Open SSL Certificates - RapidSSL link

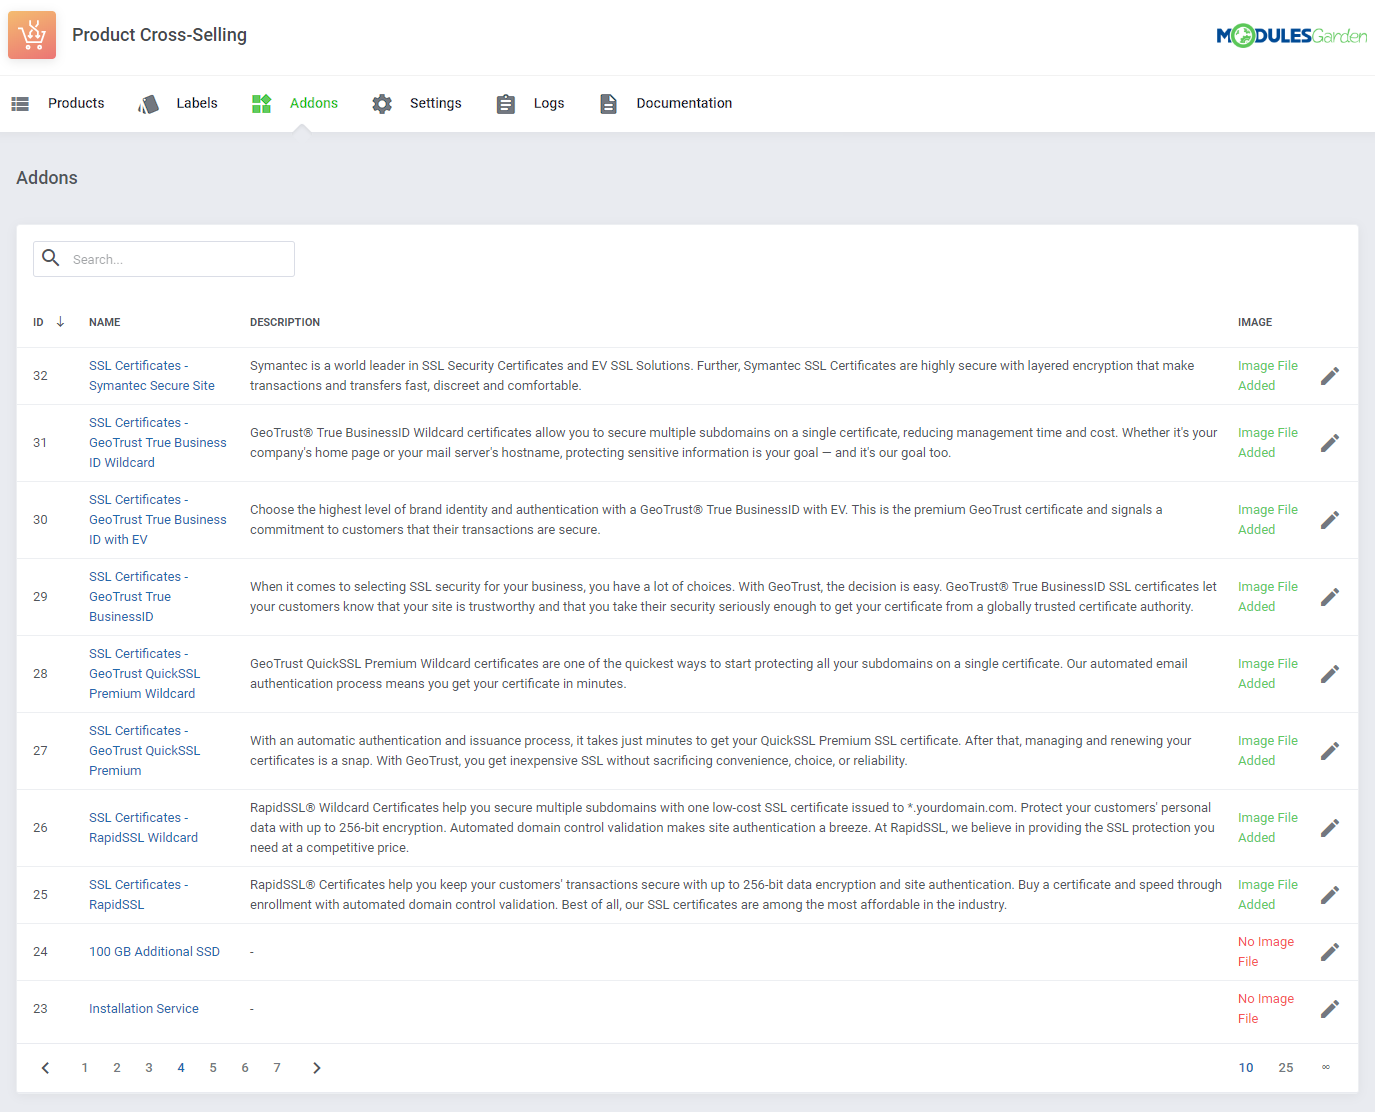coord(138,895)
